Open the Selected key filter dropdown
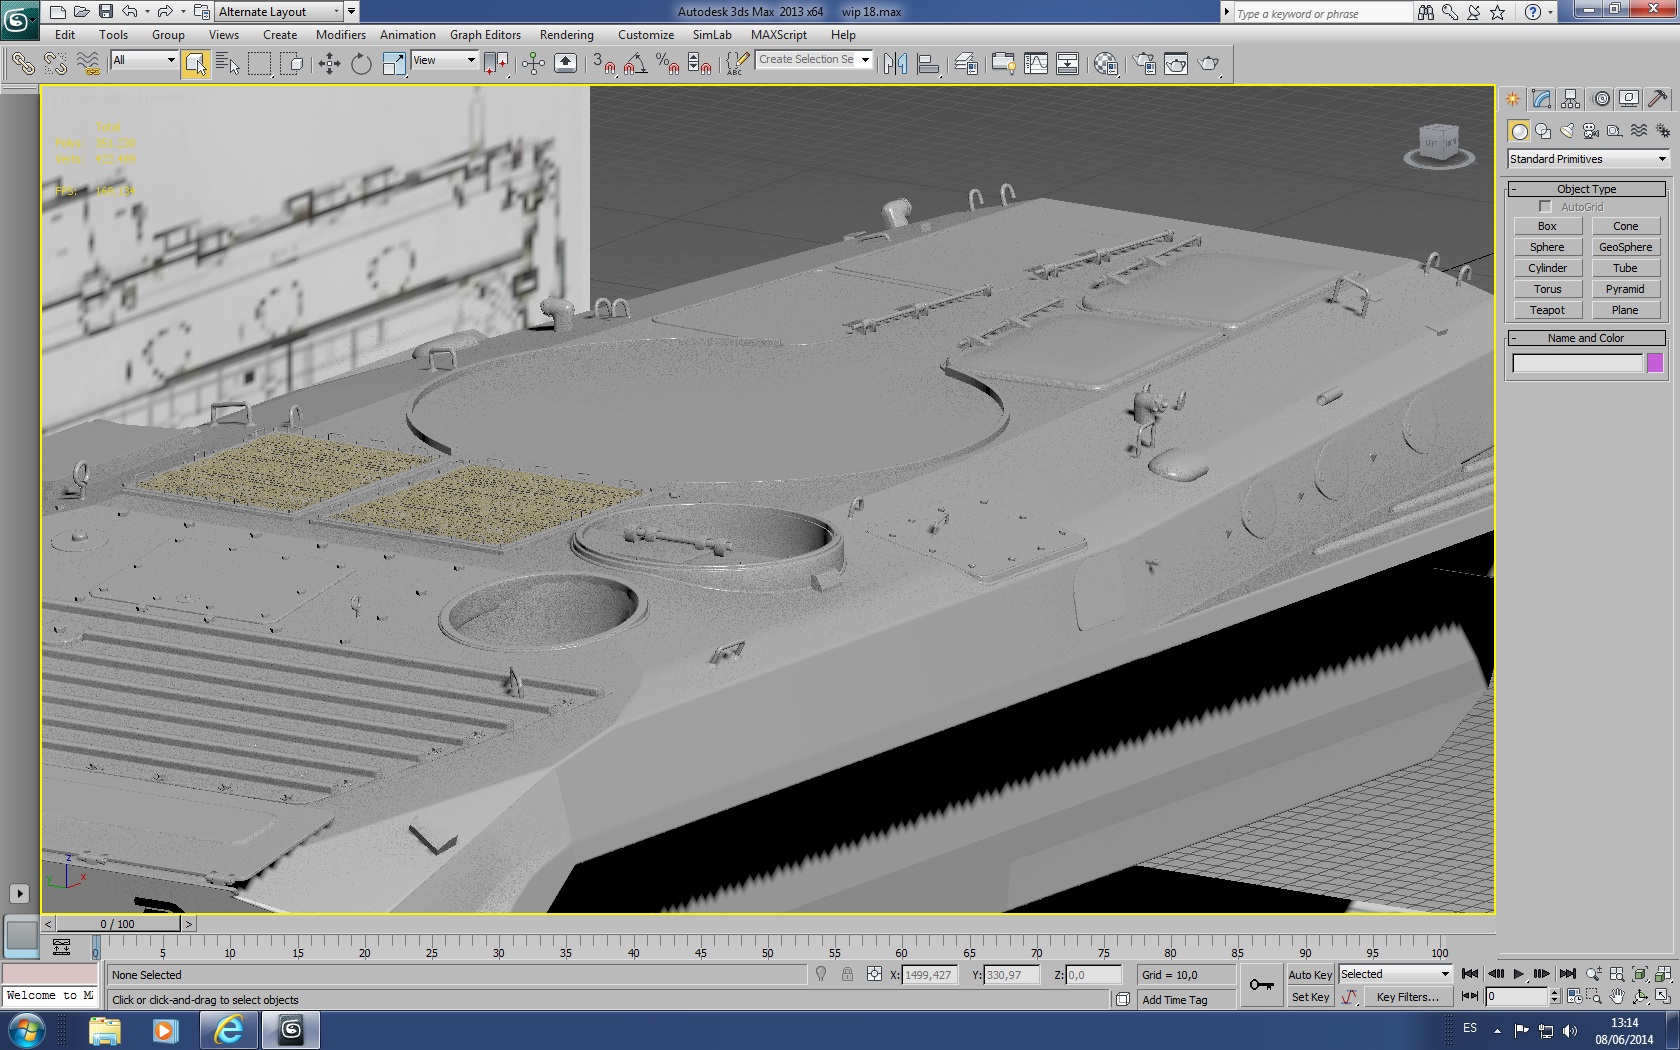The image size is (1680, 1050). coord(1395,974)
